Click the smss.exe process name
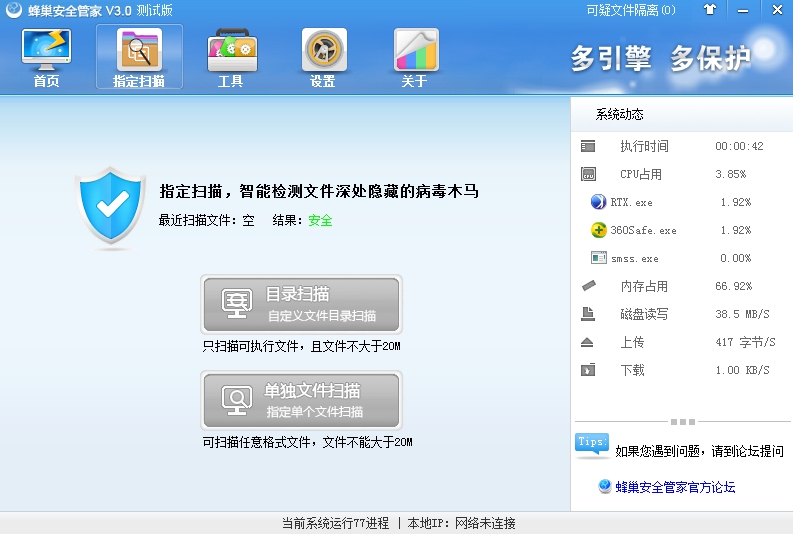This screenshot has height=534, width=793. click(x=635, y=258)
